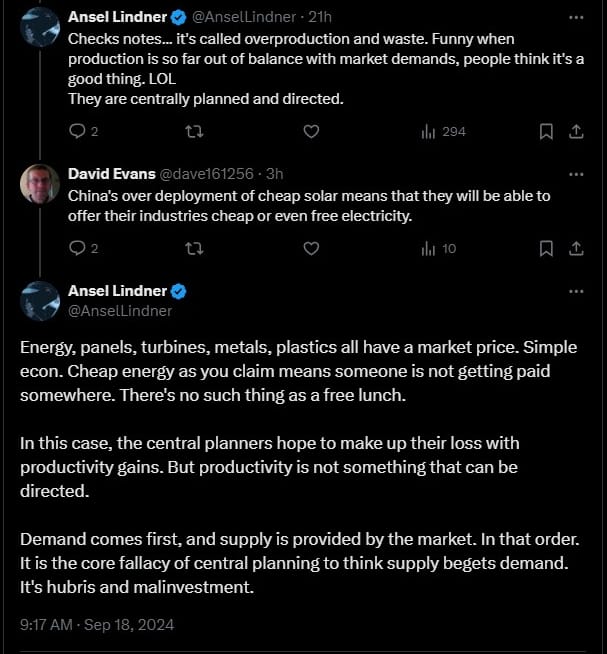Retweet David Evans' solar tweet
Image resolution: width=607 pixels, height=654 pixels.
pyautogui.click(x=194, y=248)
